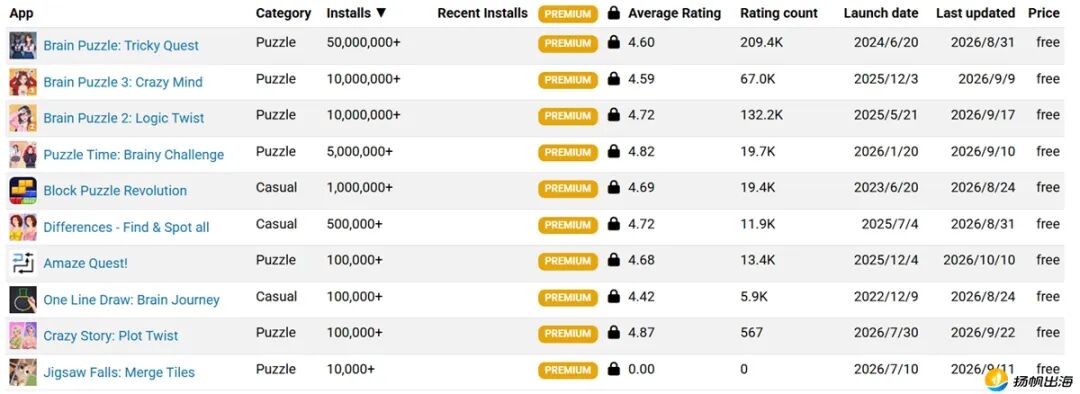Click the lock icon in the header row
Screen dimensions: 1080x394
click(614, 12)
